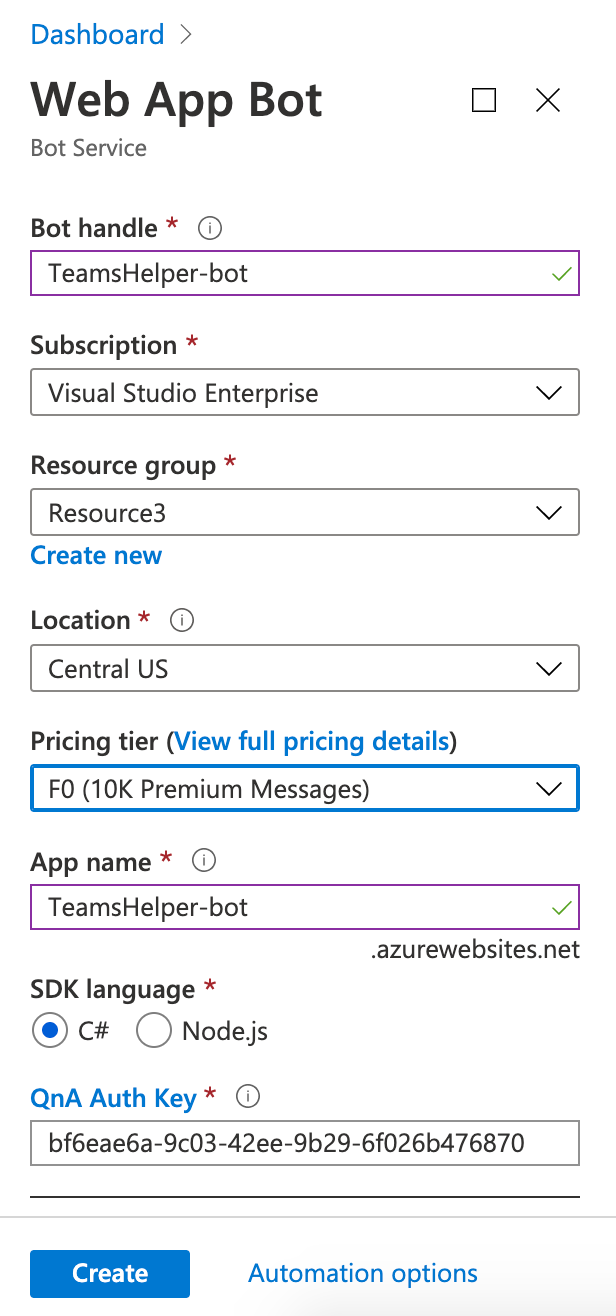Open the Resource group dropdown
616x1316 pixels.
[305, 512]
